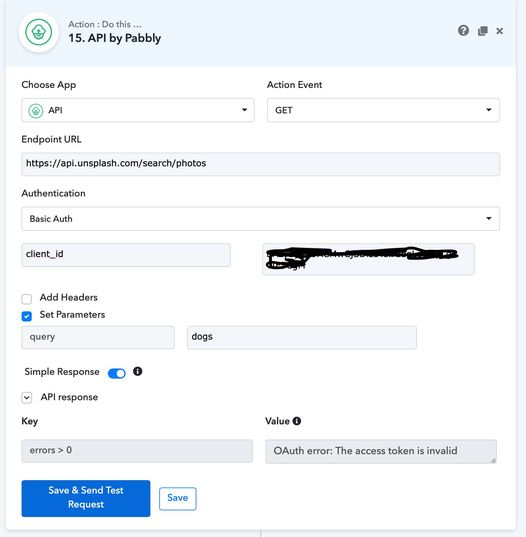Click Save & Send Test Request button
The height and width of the screenshot is (537, 526).
(x=86, y=498)
